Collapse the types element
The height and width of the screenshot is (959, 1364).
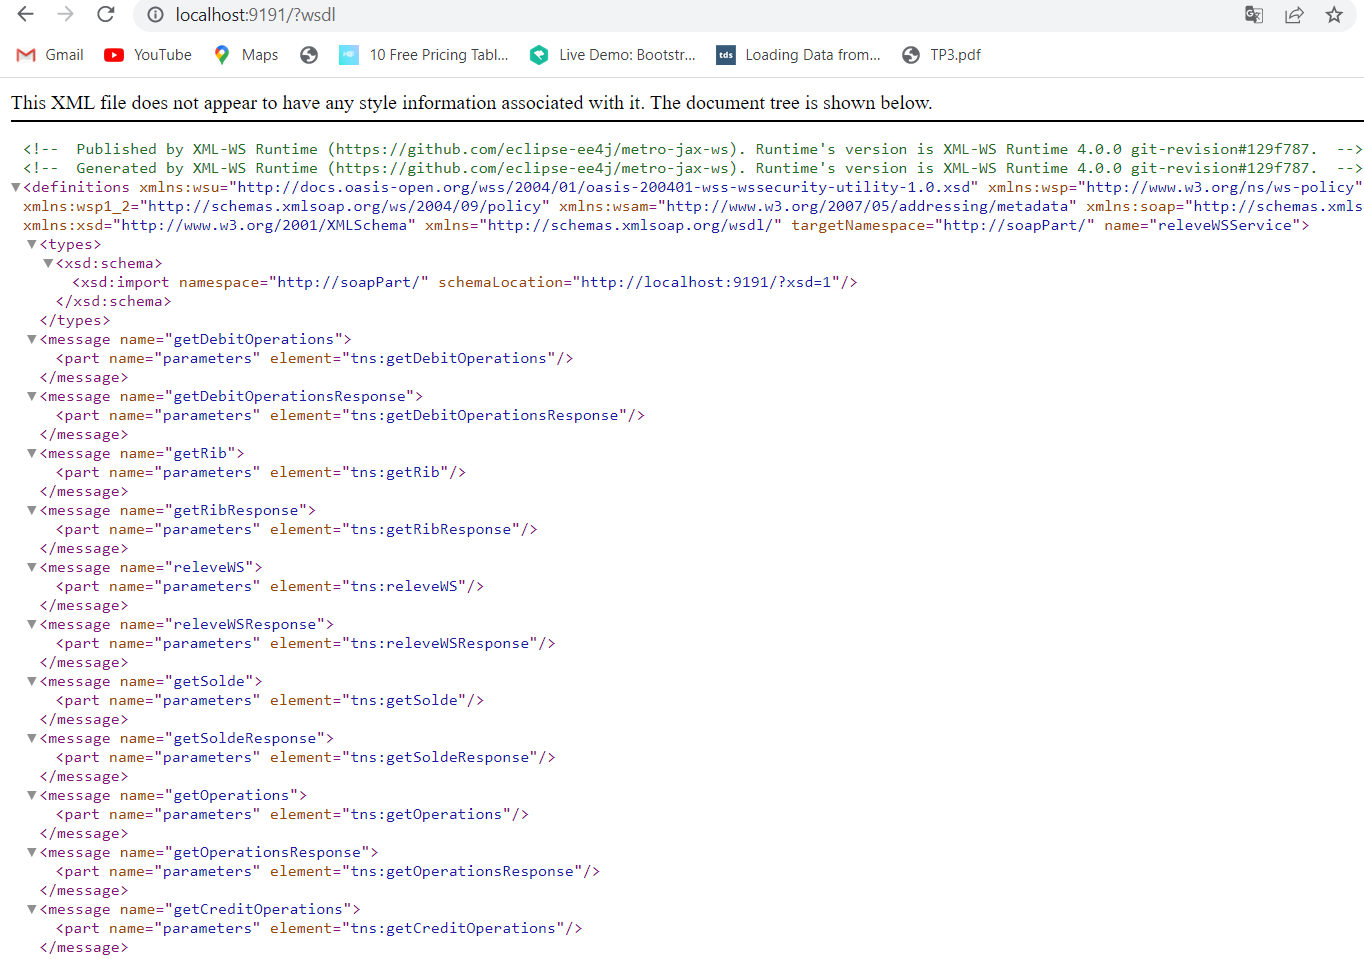coord(32,244)
